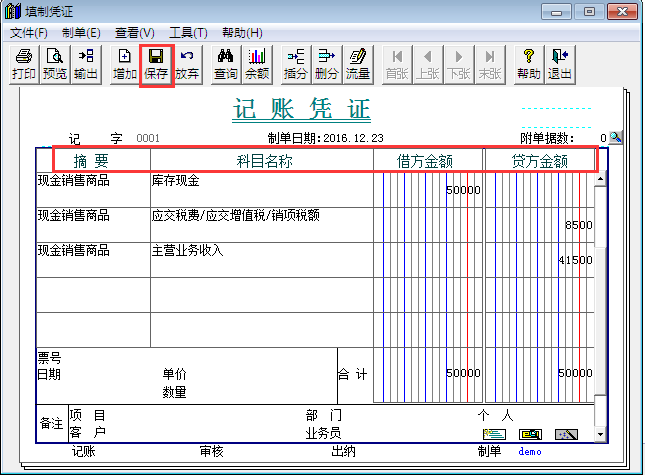Show account balance with 余额 icon
645x475 pixels.
click(x=257, y=65)
